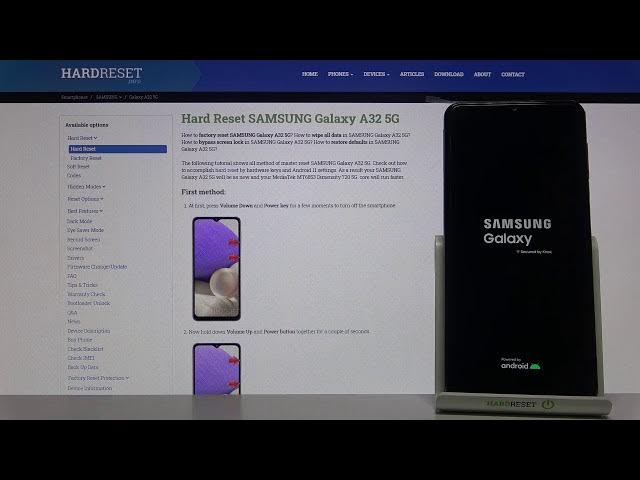Select highlighted Hard Reset sidebar entry
This screenshot has height=480, width=640.
coord(118,149)
